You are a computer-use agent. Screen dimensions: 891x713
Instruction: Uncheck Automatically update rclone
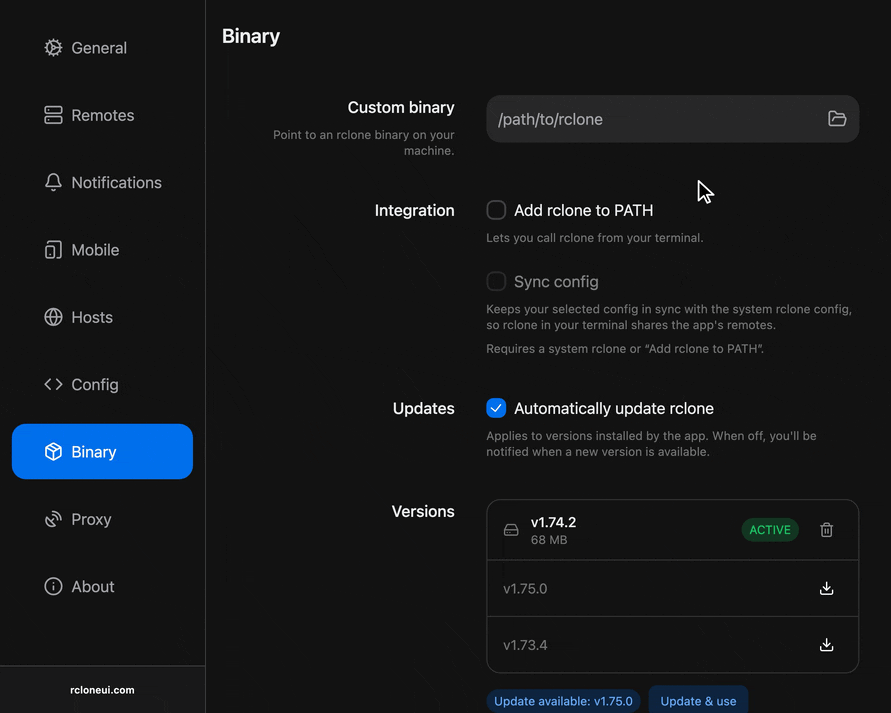pos(496,408)
